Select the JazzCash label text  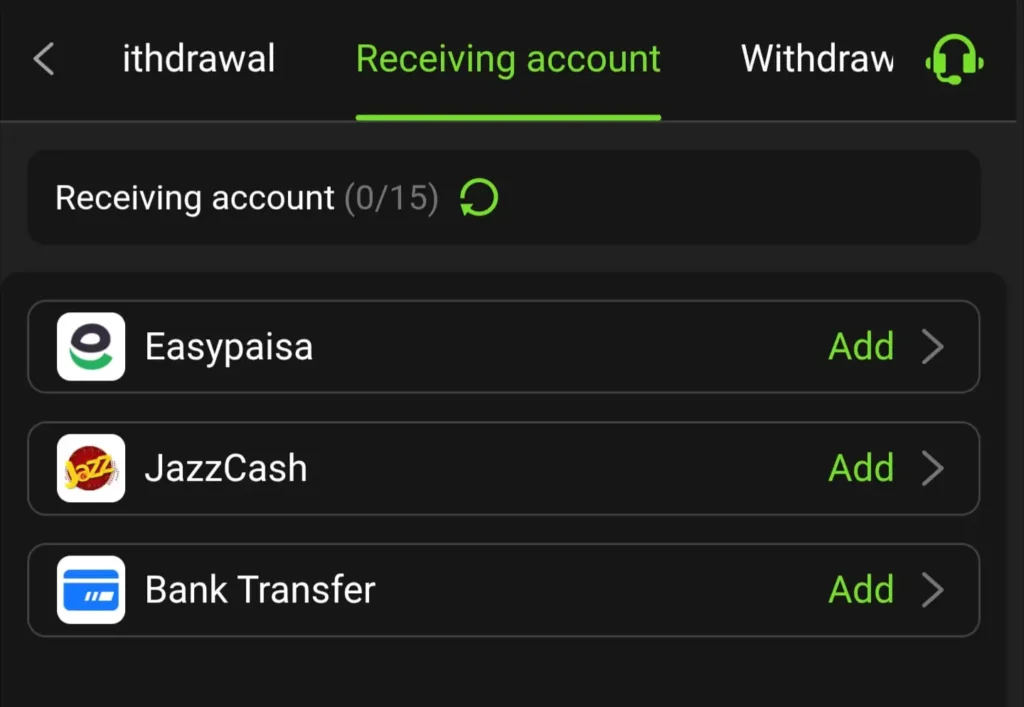pyautogui.click(x=226, y=468)
